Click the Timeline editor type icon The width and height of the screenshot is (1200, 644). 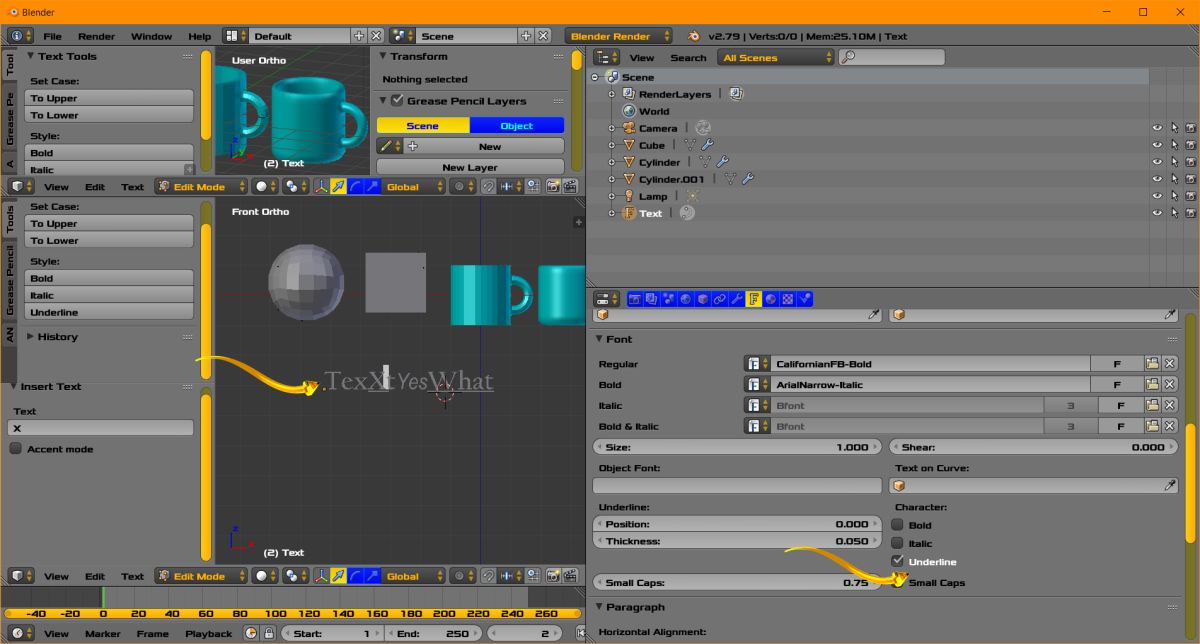21,633
